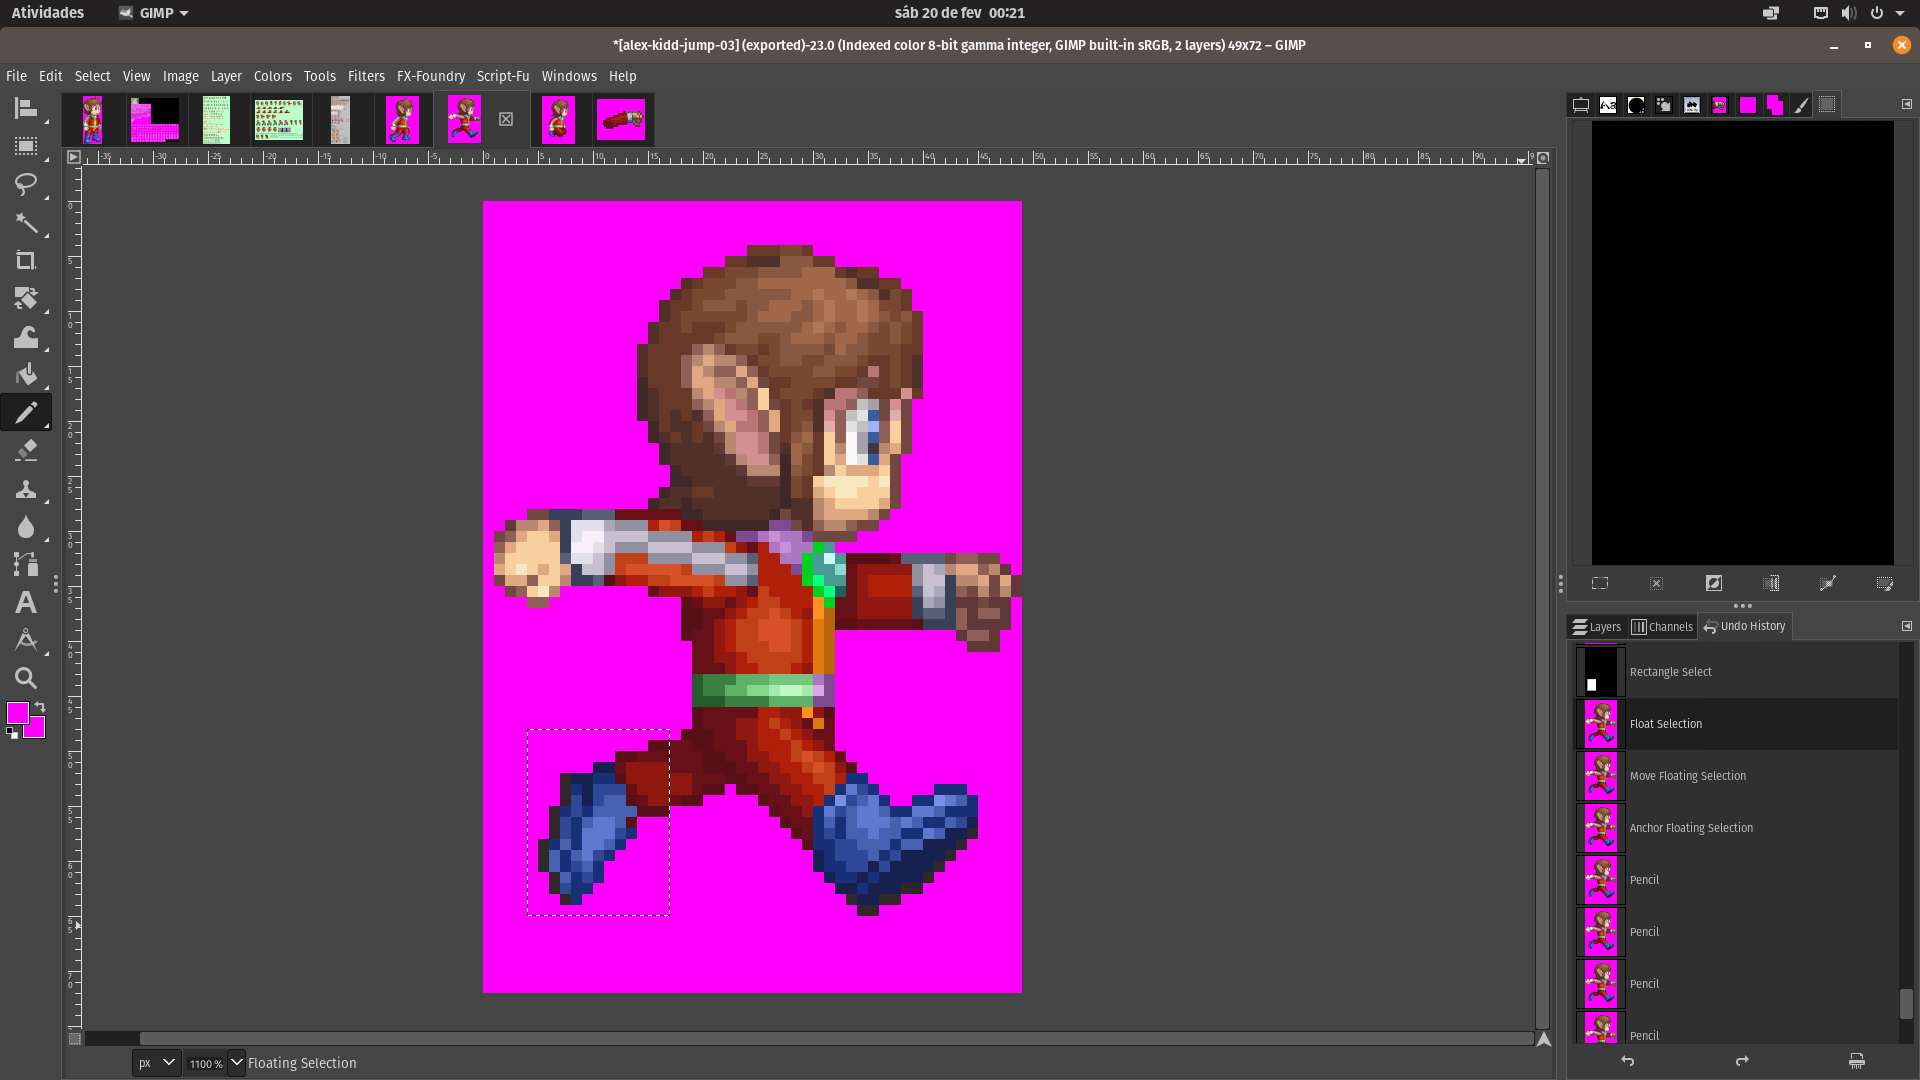Open the Layer menu
The width and height of the screenshot is (1920, 1080).
[226, 76]
